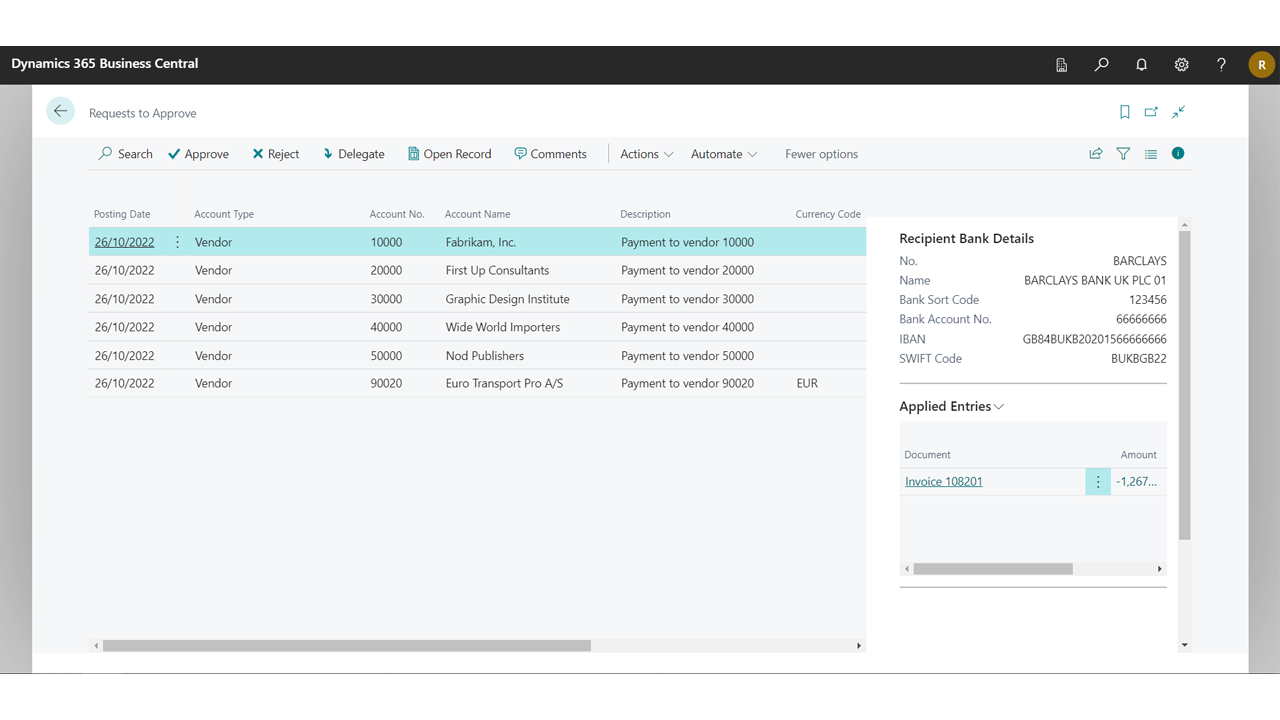
Task: Click the SWIFT Code value BUKBGB22
Action: 1138,358
